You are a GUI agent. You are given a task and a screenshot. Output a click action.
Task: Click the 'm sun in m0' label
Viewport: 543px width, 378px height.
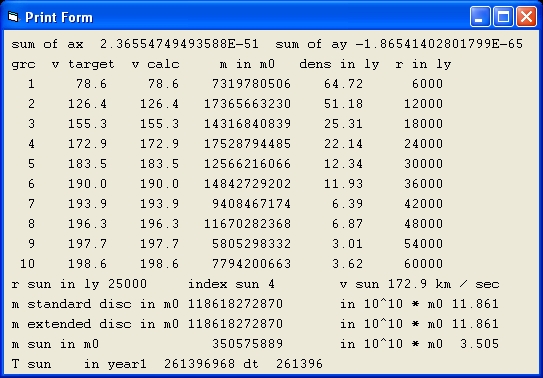[x=55, y=344]
